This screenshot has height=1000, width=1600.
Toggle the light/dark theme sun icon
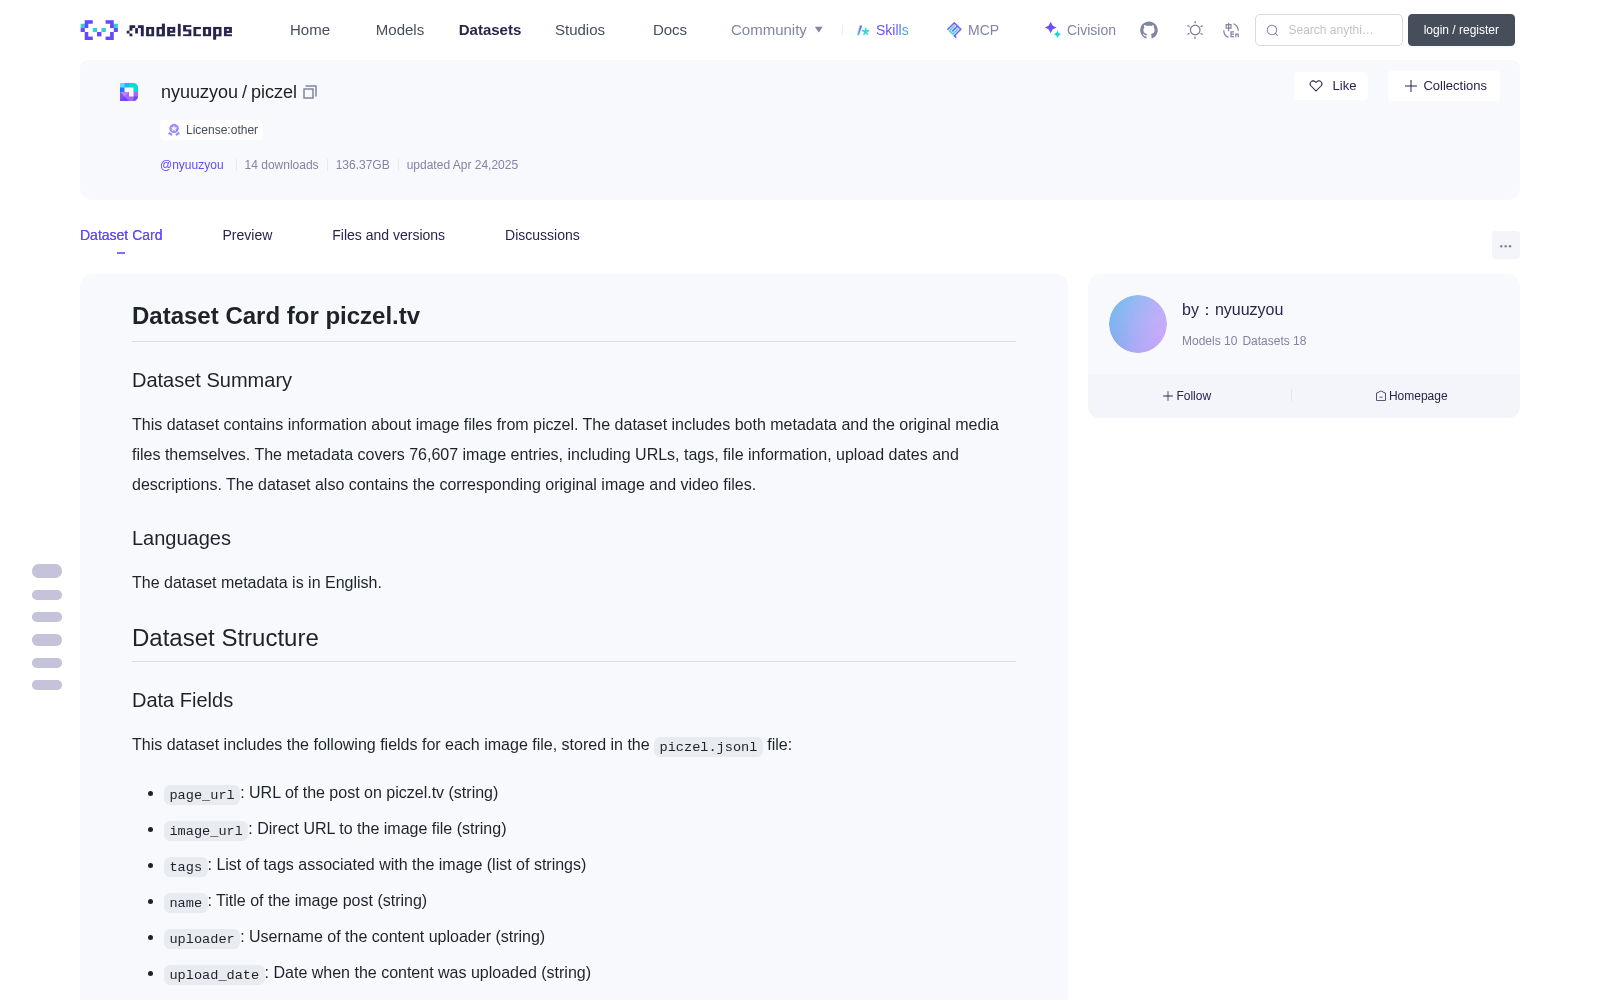point(1195,30)
